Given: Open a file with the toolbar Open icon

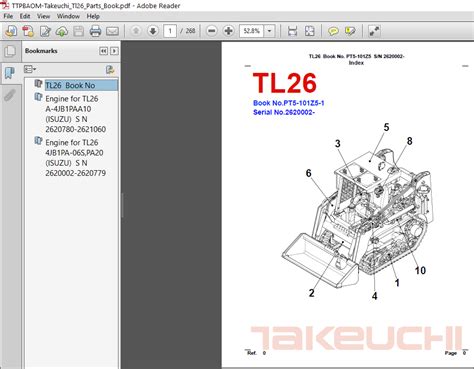Looking at the screenshot, I should pos(11,31).
